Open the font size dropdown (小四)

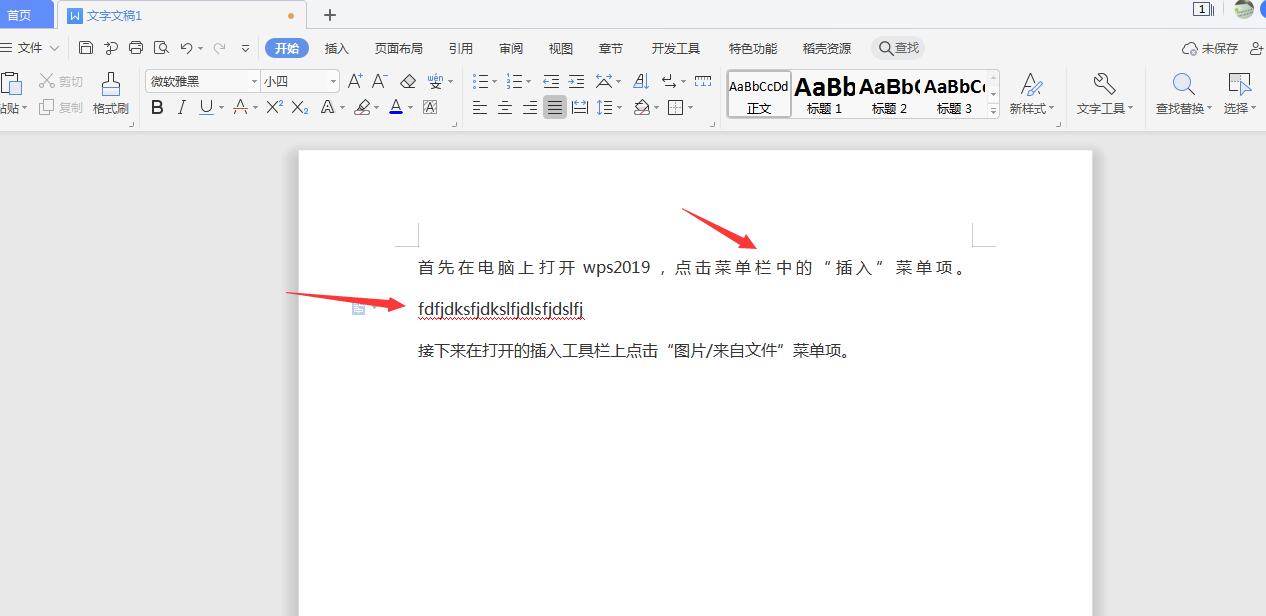click(333, 81)
